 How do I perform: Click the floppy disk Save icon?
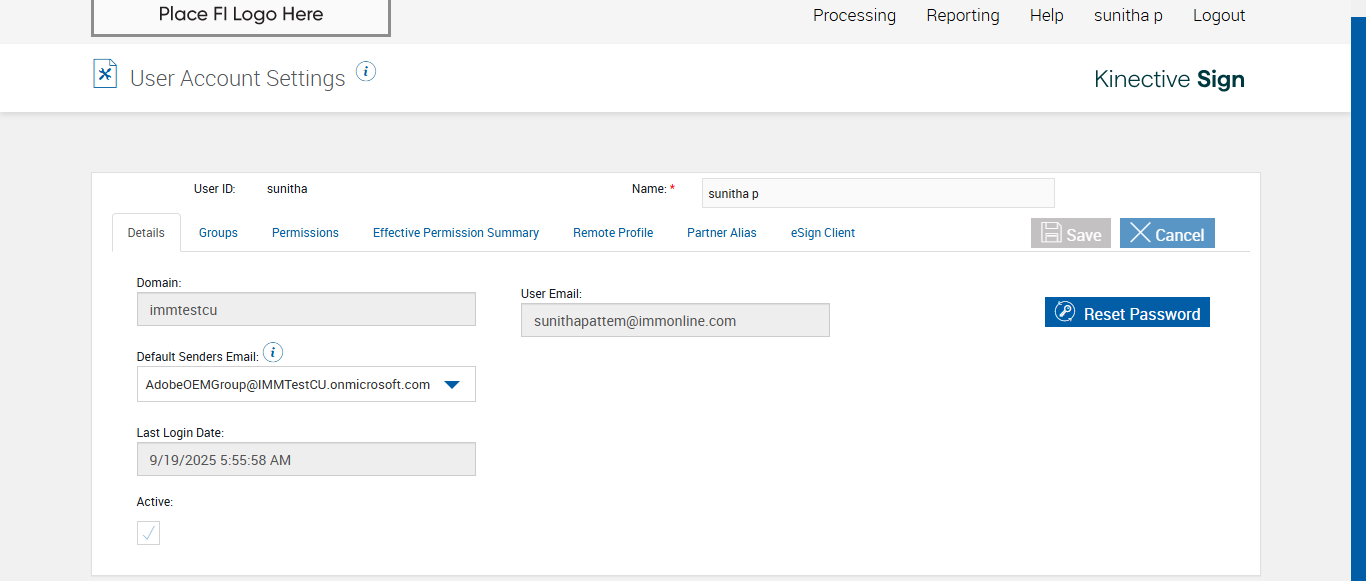[1051, 234]
